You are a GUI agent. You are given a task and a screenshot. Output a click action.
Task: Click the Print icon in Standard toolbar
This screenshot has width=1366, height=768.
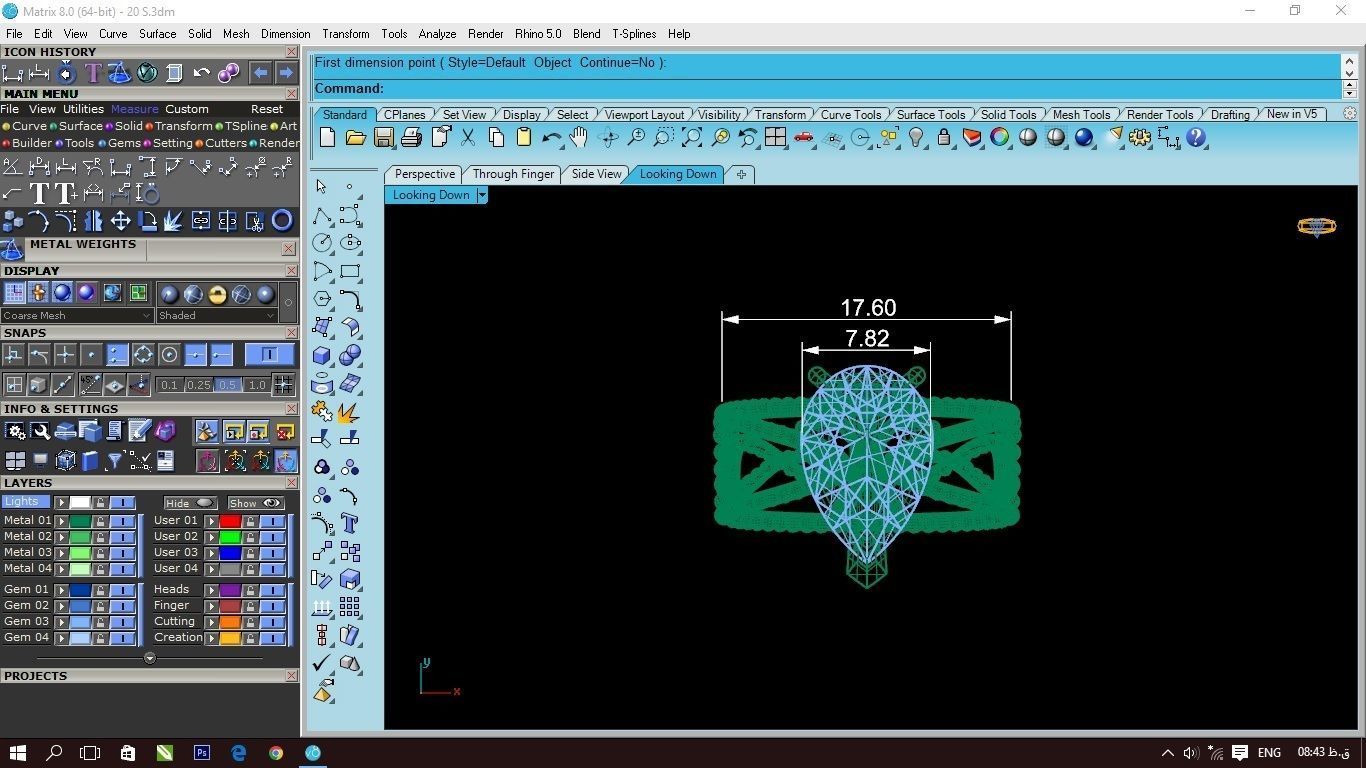coord(411,138)
